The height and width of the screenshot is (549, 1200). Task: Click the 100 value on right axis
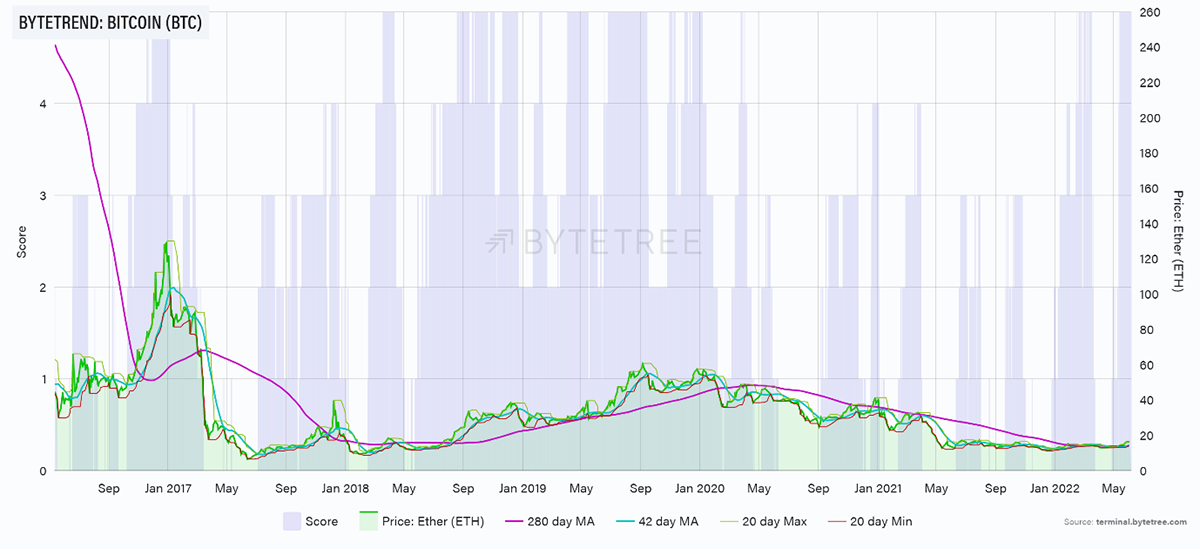tap(1149, 294)
